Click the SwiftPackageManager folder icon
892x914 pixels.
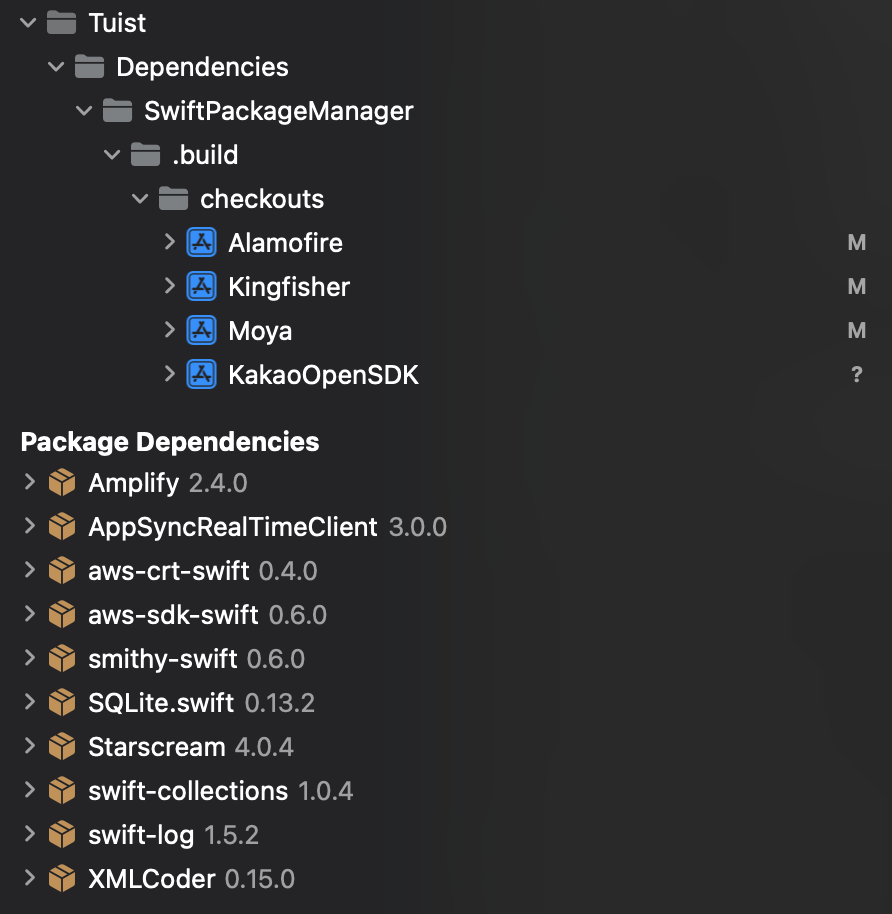click(x=117, y=111)
